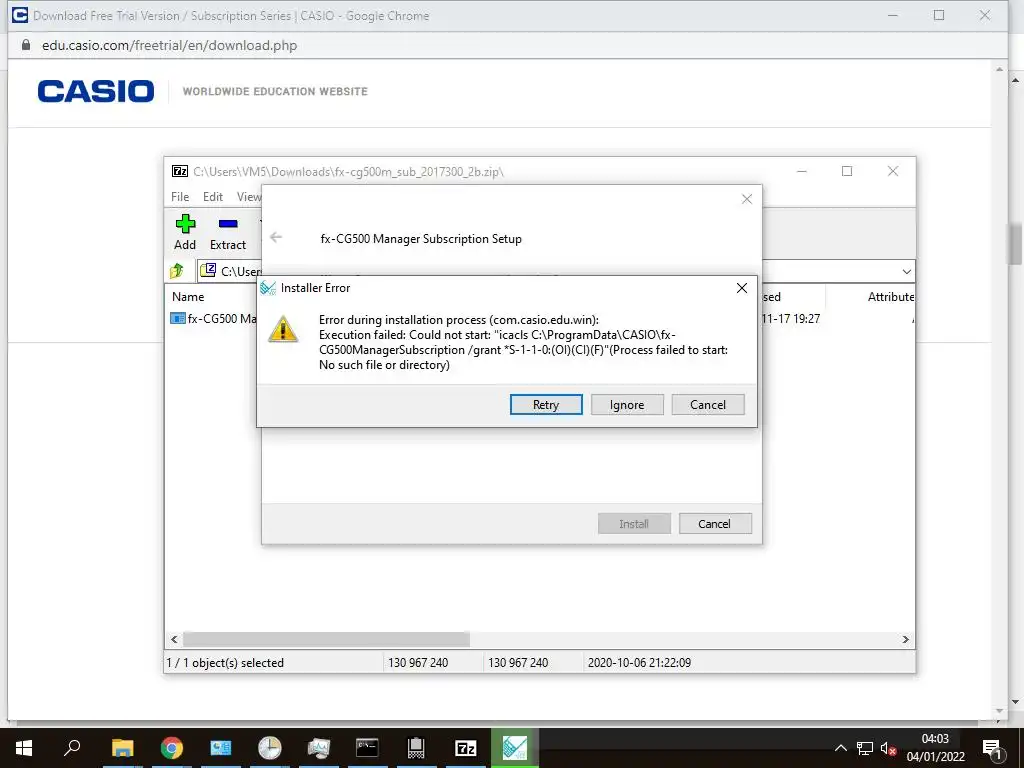Open the notification center icon
Viewport: 1024px width, 768px height.
(992, 748)
